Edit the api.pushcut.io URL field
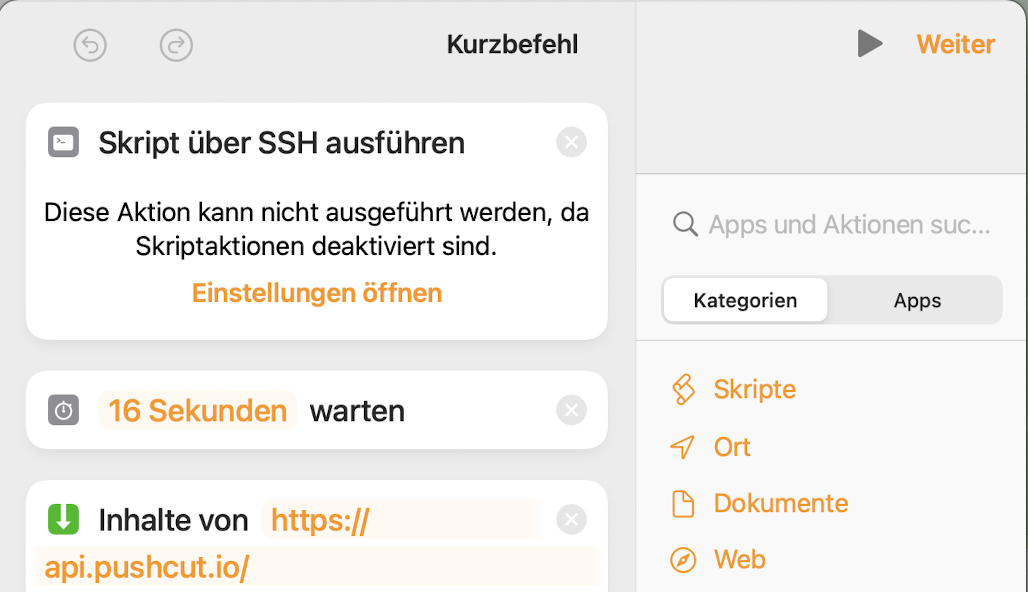The height and width of the screenshot is (592, 1028). pyautogui.click(x=146, y=568)
